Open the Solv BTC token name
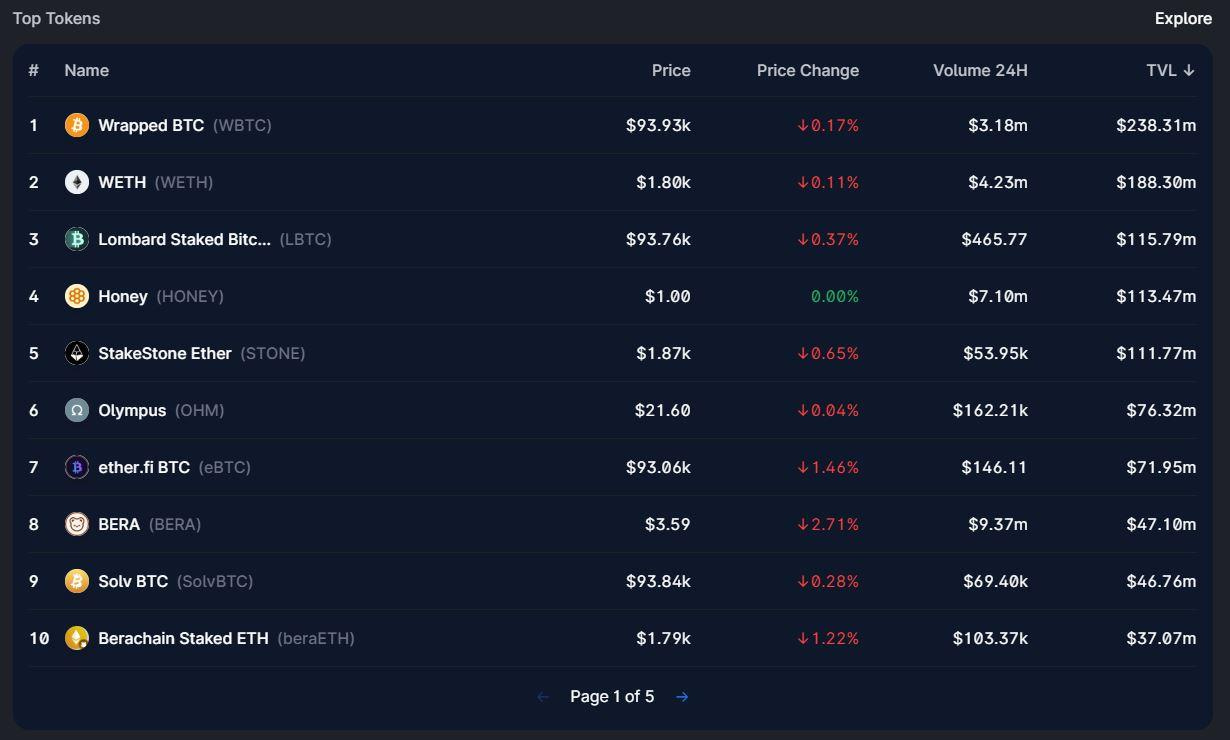Screen dimensions: 1230x740 point(133,581)
